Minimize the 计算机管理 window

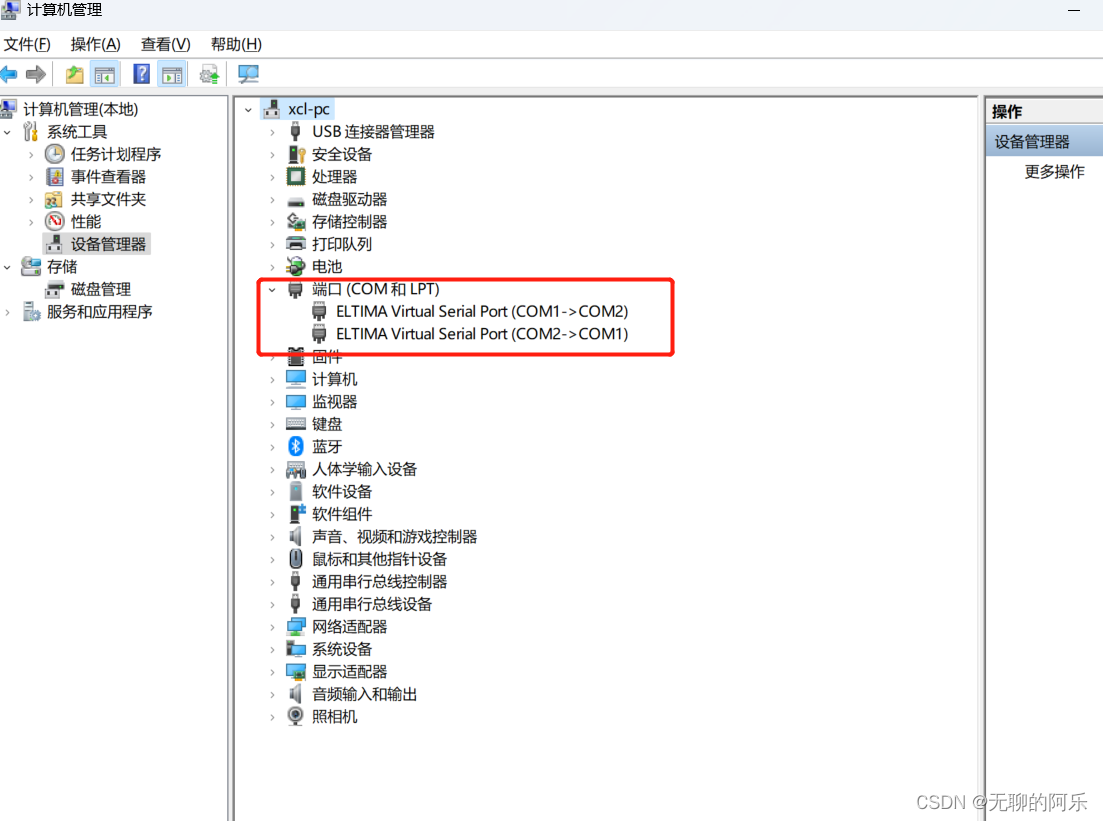coord(1073,11)
